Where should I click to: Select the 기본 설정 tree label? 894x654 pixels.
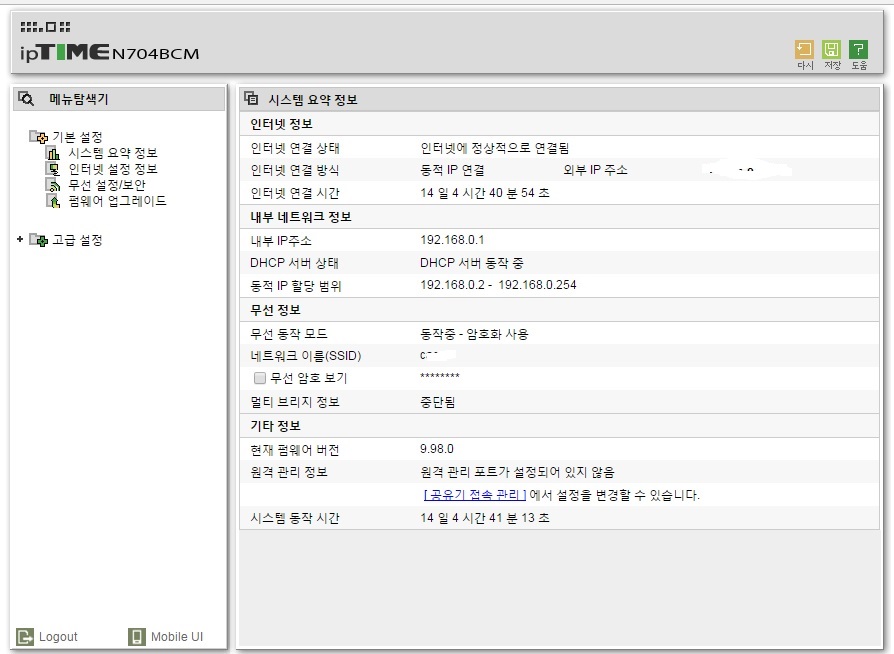pos(78,137)
